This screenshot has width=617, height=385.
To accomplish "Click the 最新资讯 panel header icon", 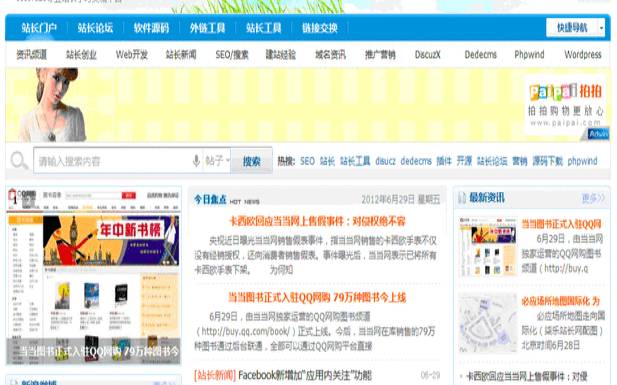I will [x=462, y=198].
